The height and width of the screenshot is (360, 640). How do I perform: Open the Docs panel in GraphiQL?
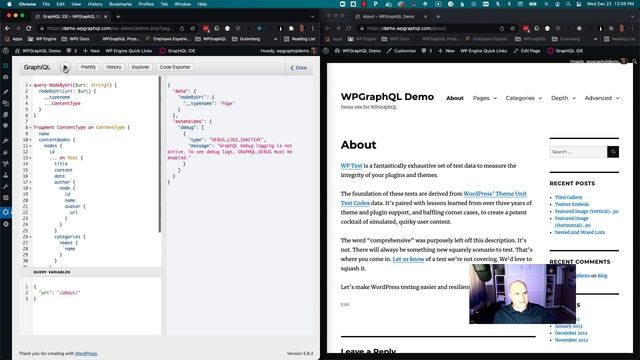[x=299, y=68]
